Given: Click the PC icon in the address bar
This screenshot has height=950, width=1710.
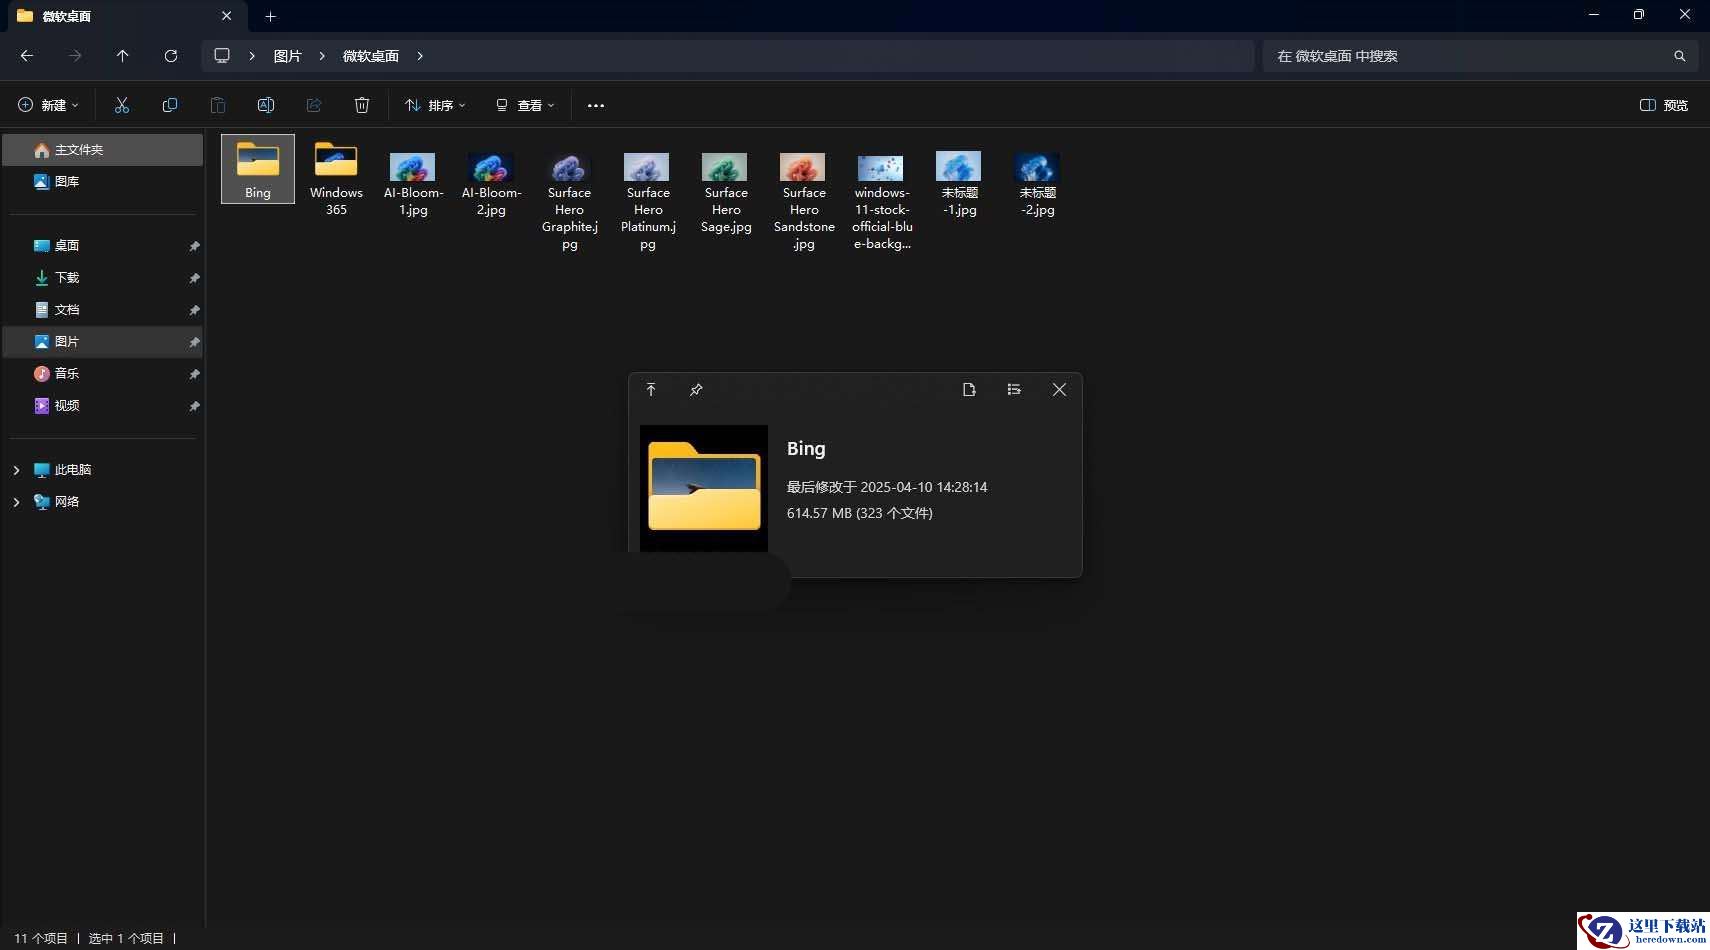Looking at the screenshot, I should (222, 56).
